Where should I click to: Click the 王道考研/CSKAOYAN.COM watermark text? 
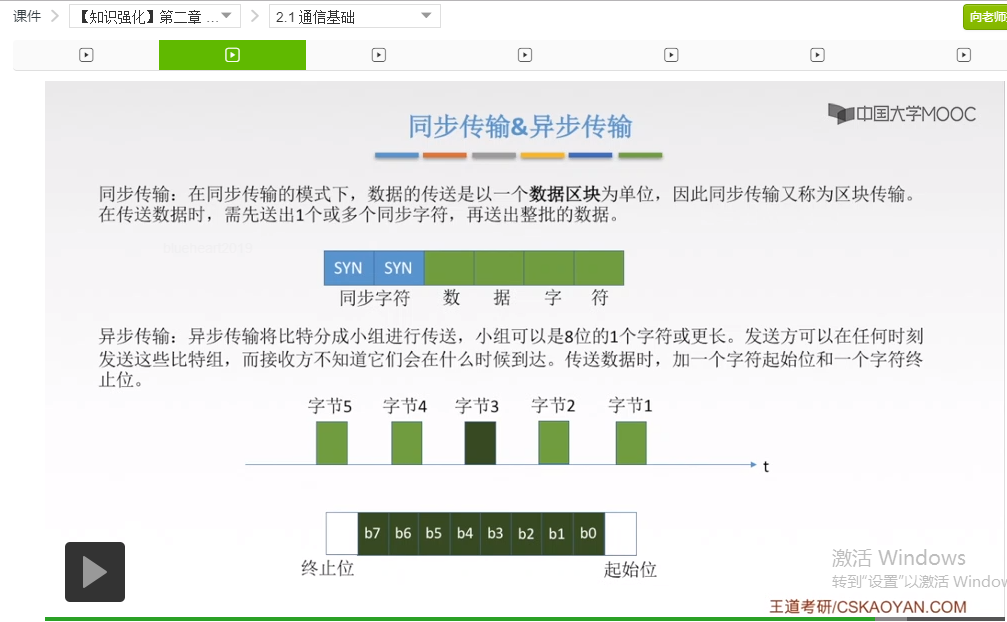point(868,607)
